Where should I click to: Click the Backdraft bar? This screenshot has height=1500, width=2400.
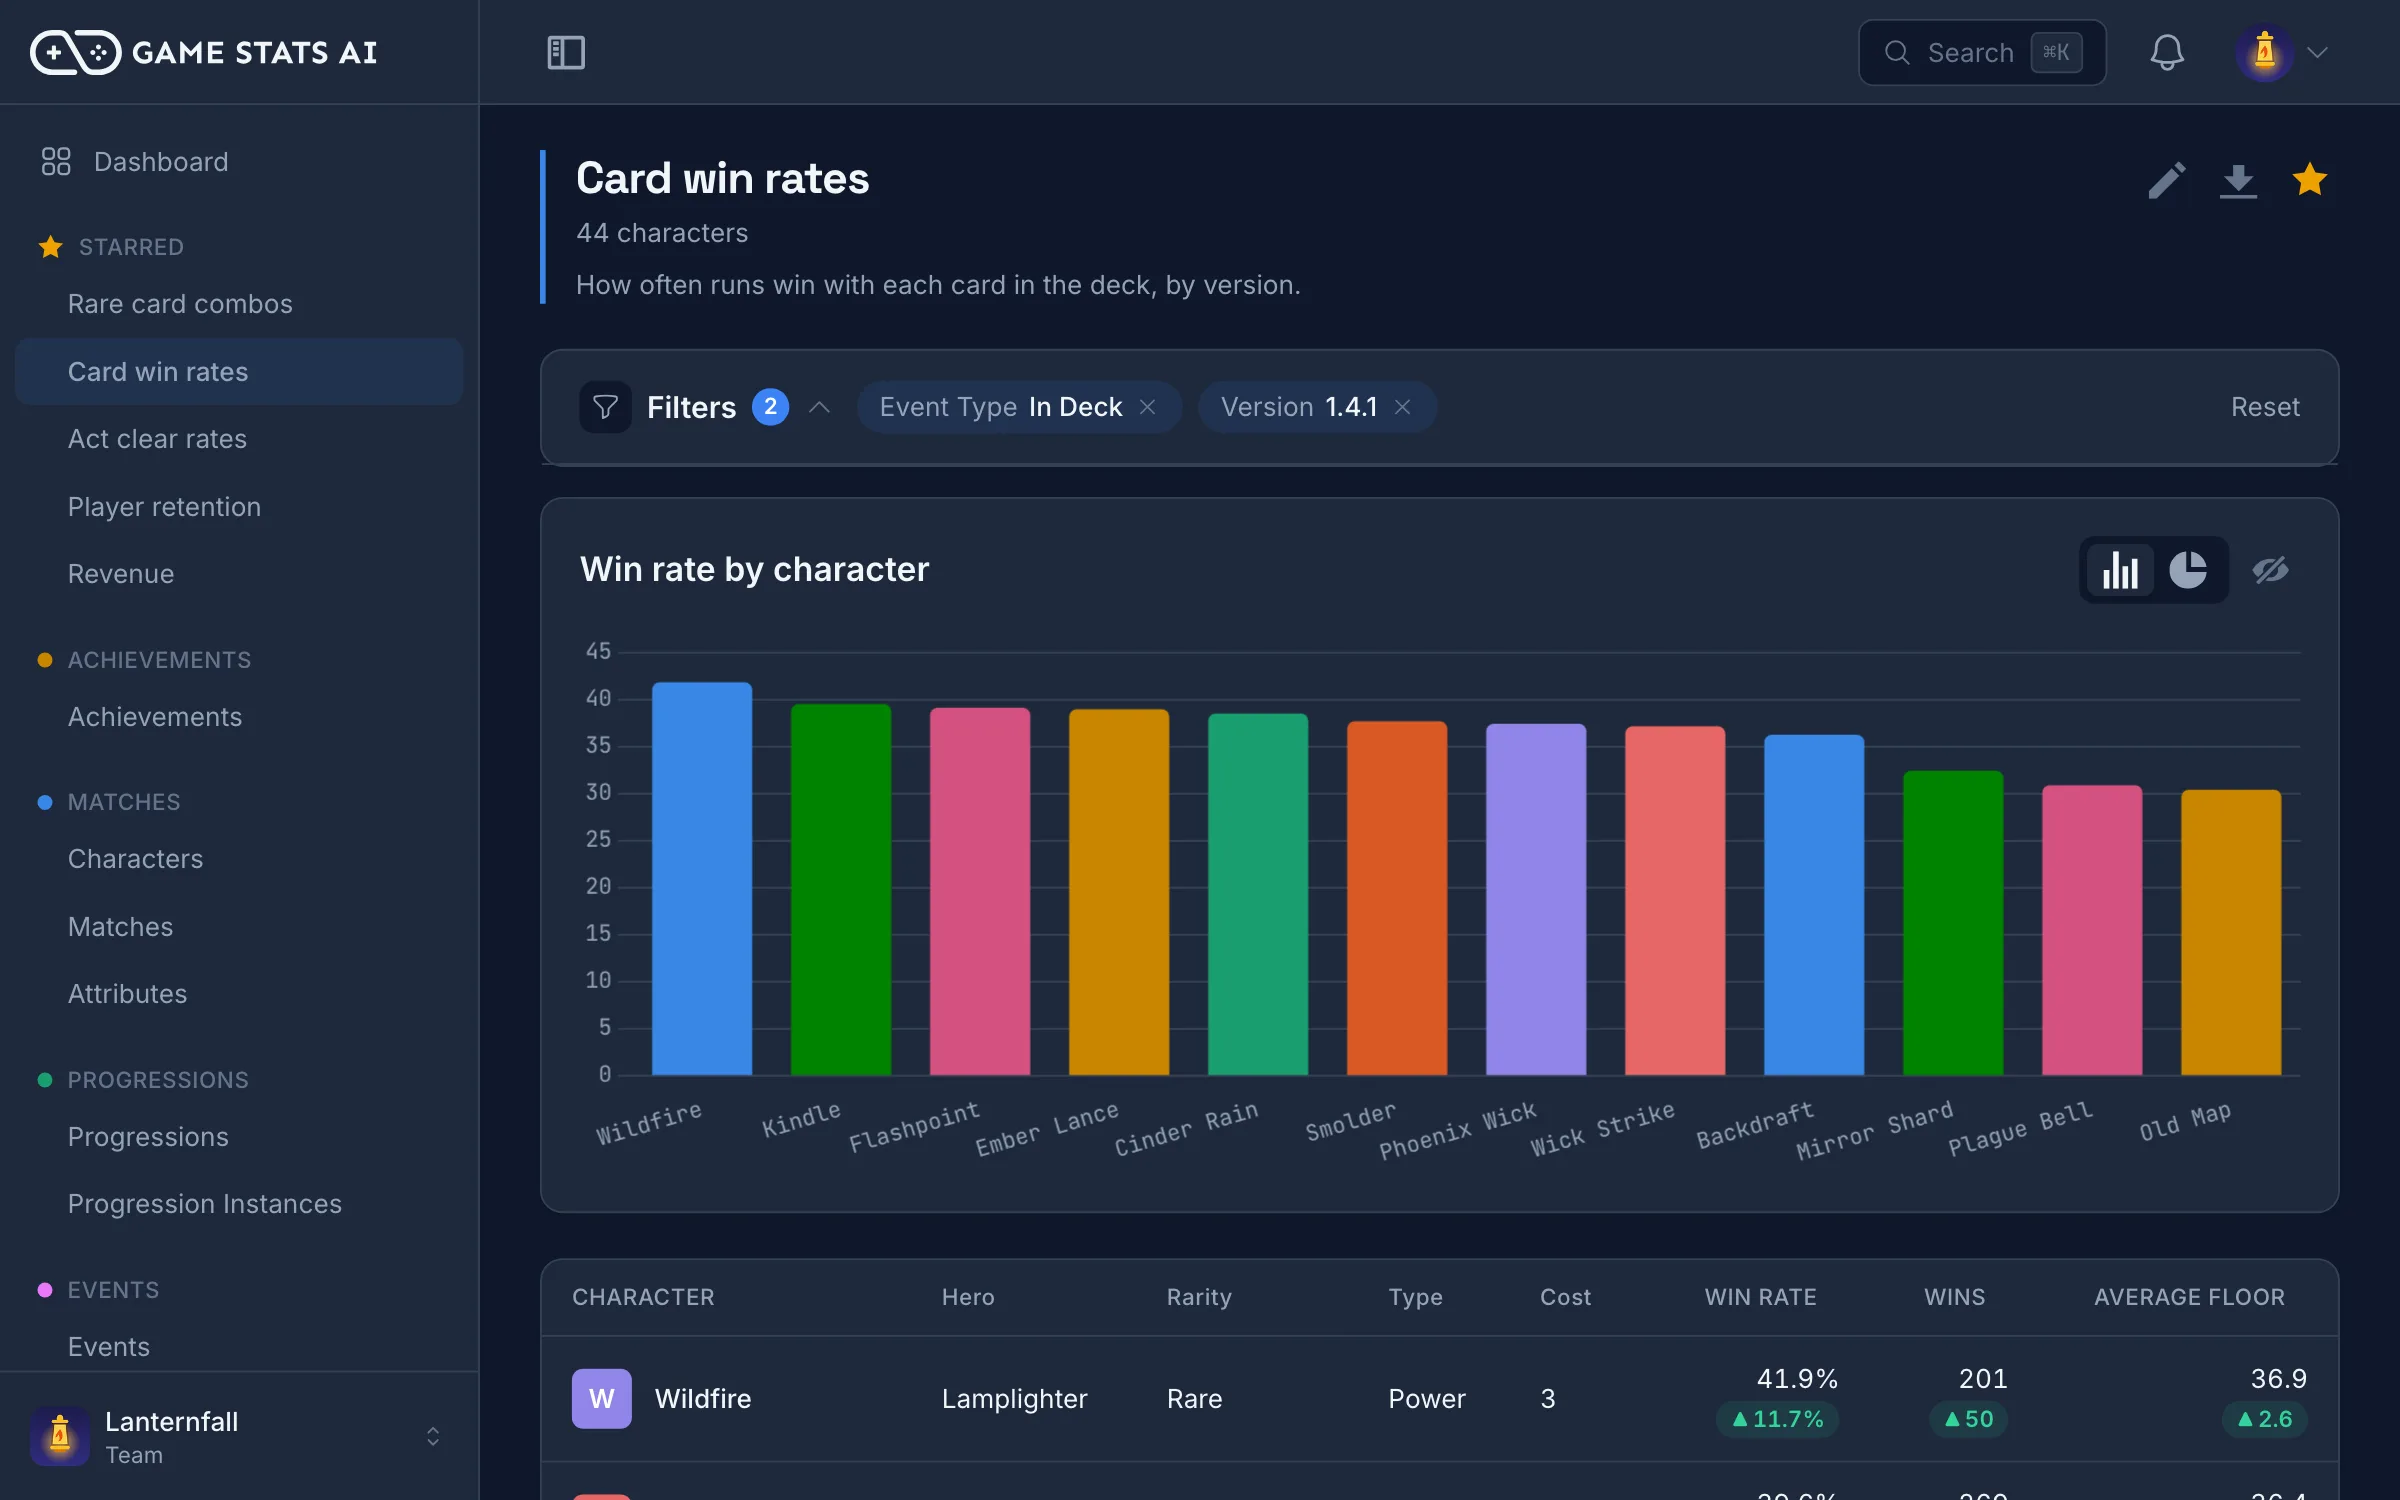[x=1814, y=905]
